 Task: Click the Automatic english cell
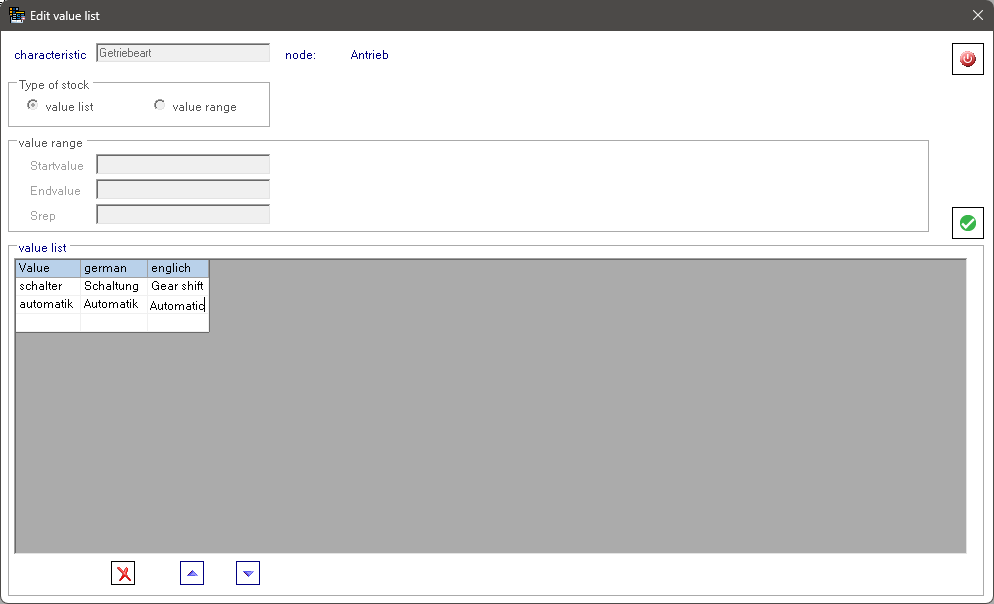(178, 305)
